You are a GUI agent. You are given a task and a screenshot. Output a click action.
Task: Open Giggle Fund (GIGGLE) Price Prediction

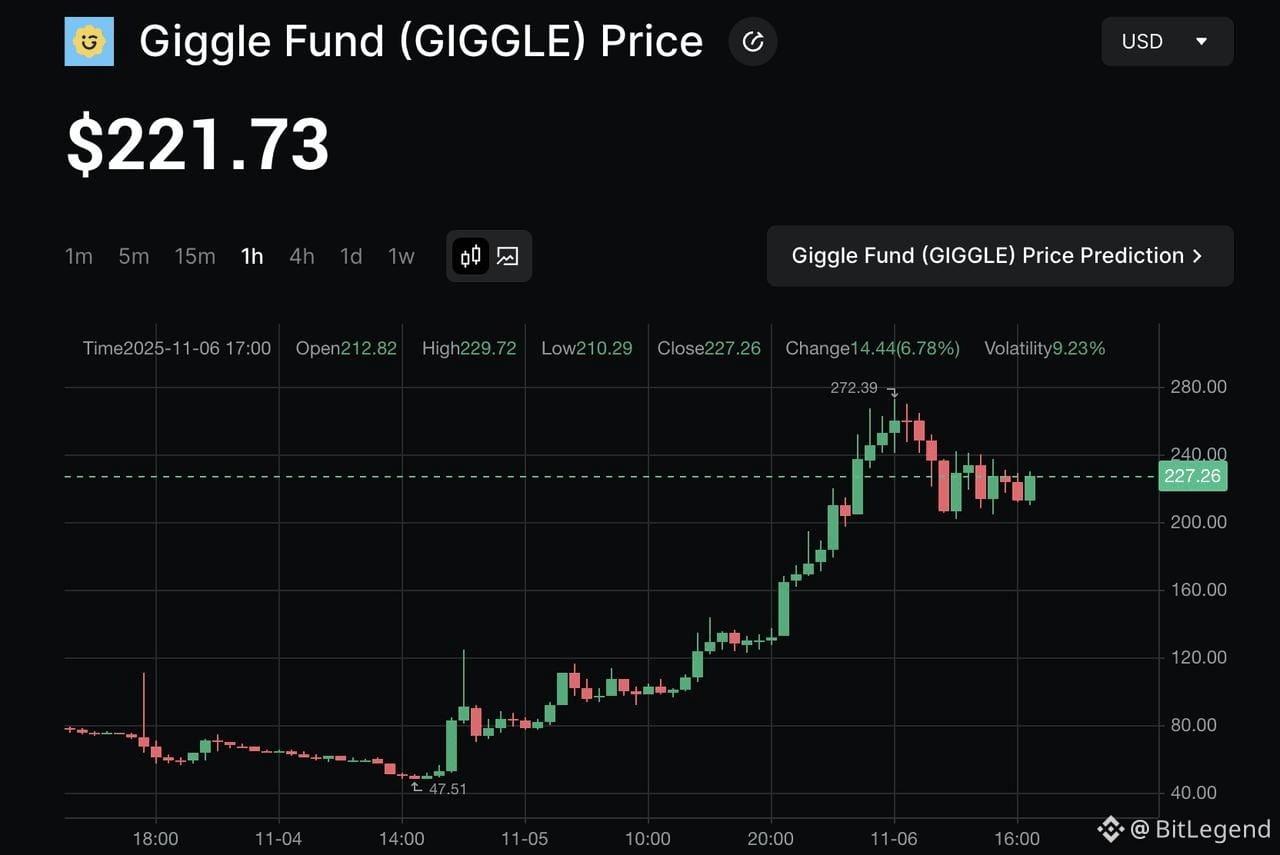pyautogui.click(x=1000, y=256)
